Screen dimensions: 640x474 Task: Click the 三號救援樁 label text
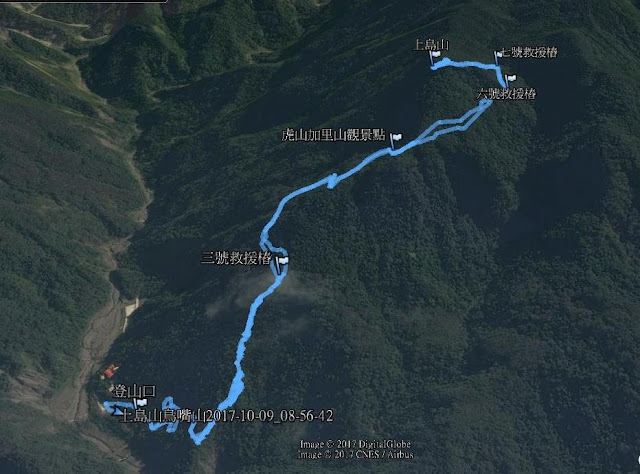click(237, 258)
